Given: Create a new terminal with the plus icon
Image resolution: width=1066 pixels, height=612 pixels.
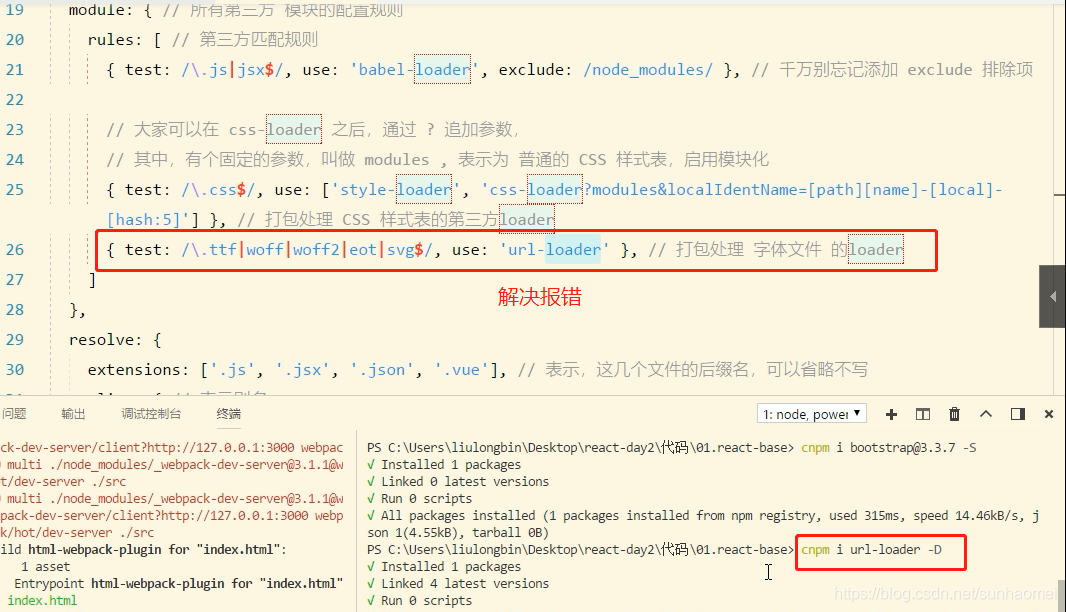Looking at the screenshot, I should [891, 414].
